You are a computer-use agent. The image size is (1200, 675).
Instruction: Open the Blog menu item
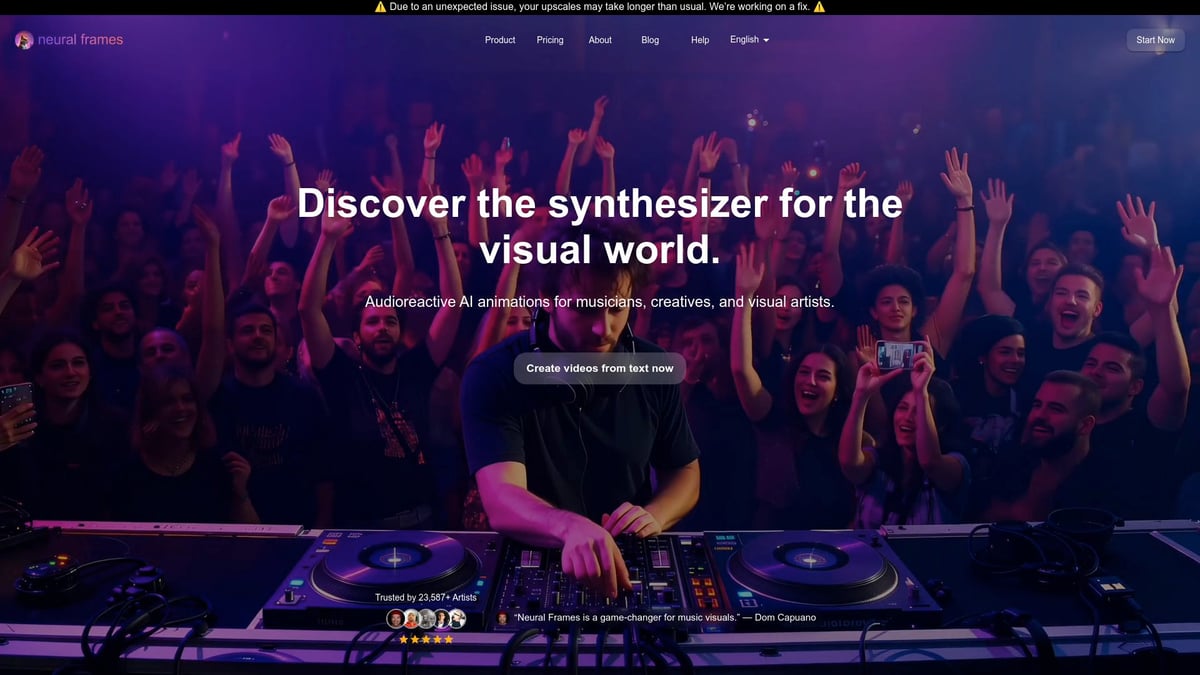click(x=650, y=40)
